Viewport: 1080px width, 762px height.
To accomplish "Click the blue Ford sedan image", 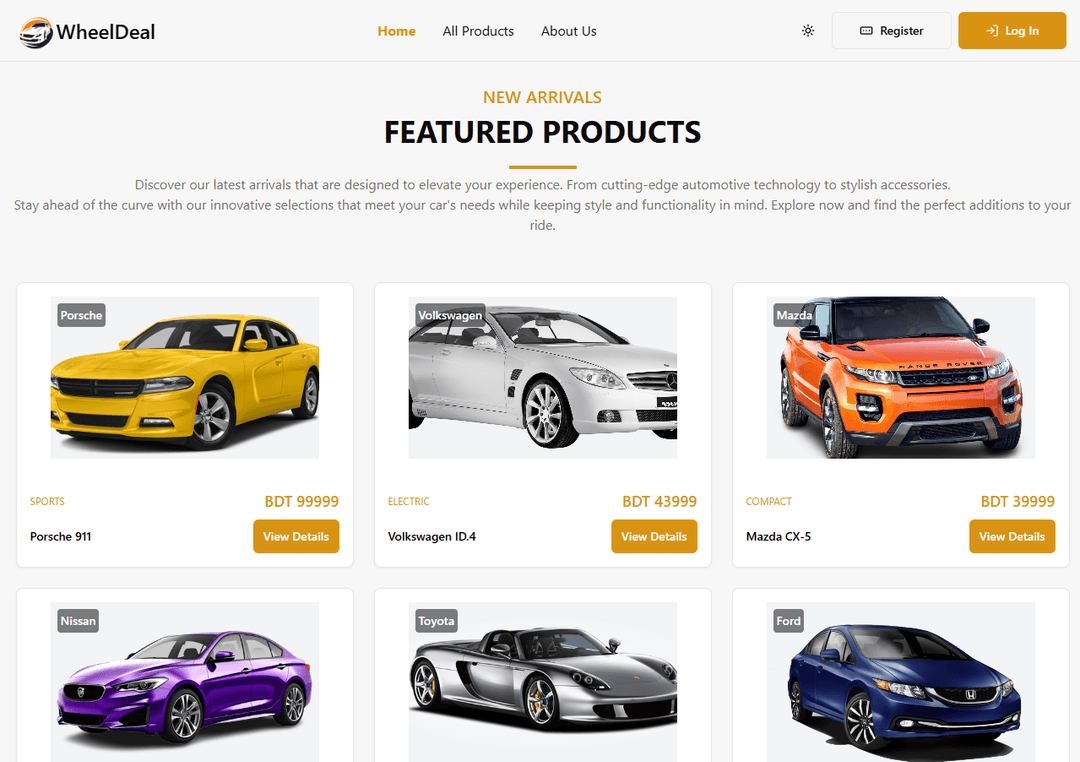I will coord(901,682).
